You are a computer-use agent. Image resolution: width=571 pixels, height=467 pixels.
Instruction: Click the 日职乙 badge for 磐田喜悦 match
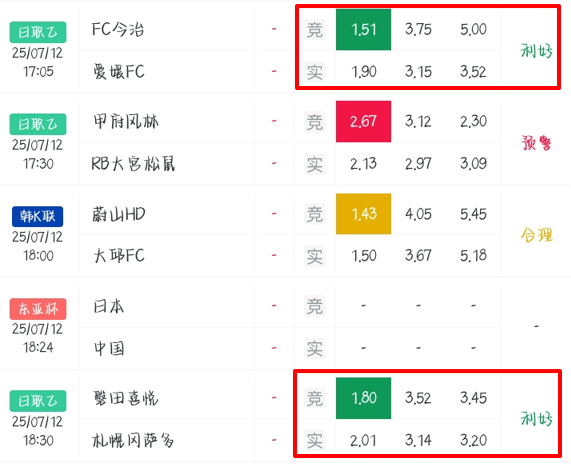click(38, 401)
